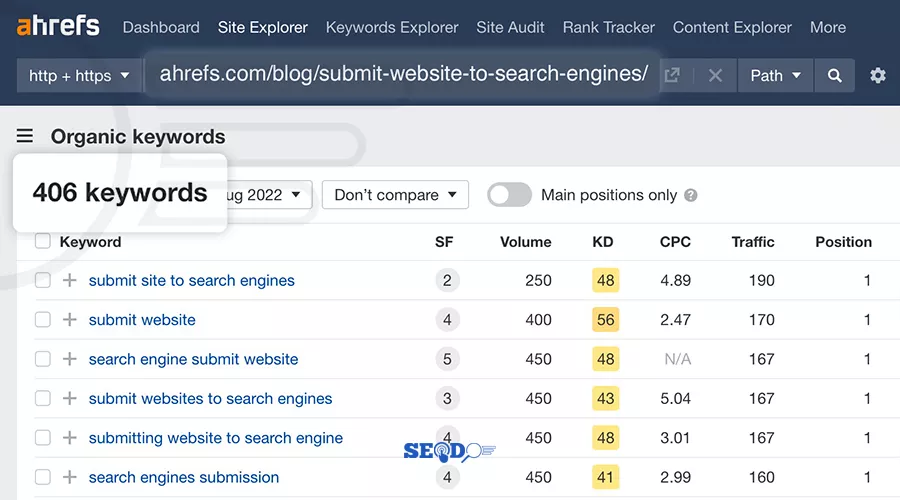Click N/A CPC value
The width and height of the screenshot is (900, 500).
point(677,359)
